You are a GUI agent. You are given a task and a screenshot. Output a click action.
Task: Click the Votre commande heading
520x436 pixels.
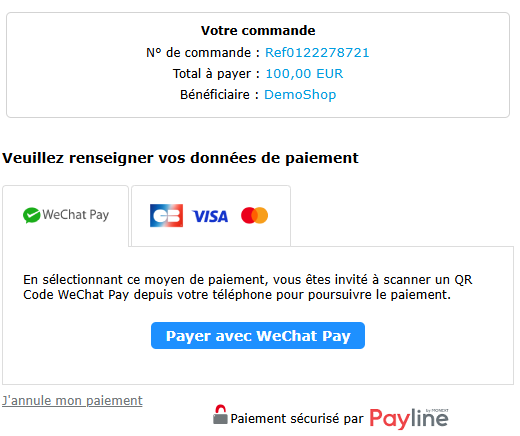pyautogui.click(x=258, y=31)
